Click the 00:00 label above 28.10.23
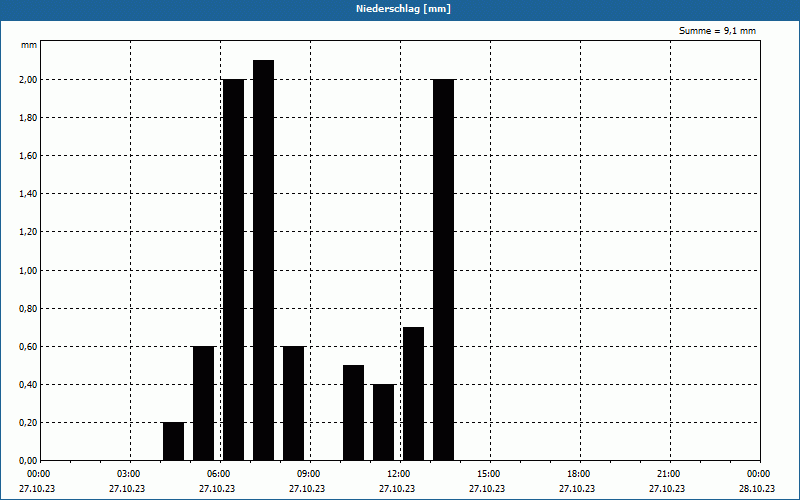Screen dimensions: 800x500 (758, 474)
